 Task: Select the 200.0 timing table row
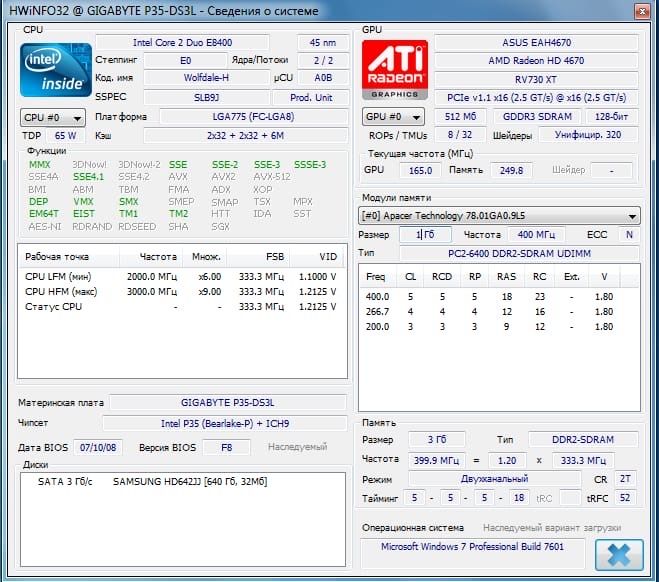click(499, 327)
